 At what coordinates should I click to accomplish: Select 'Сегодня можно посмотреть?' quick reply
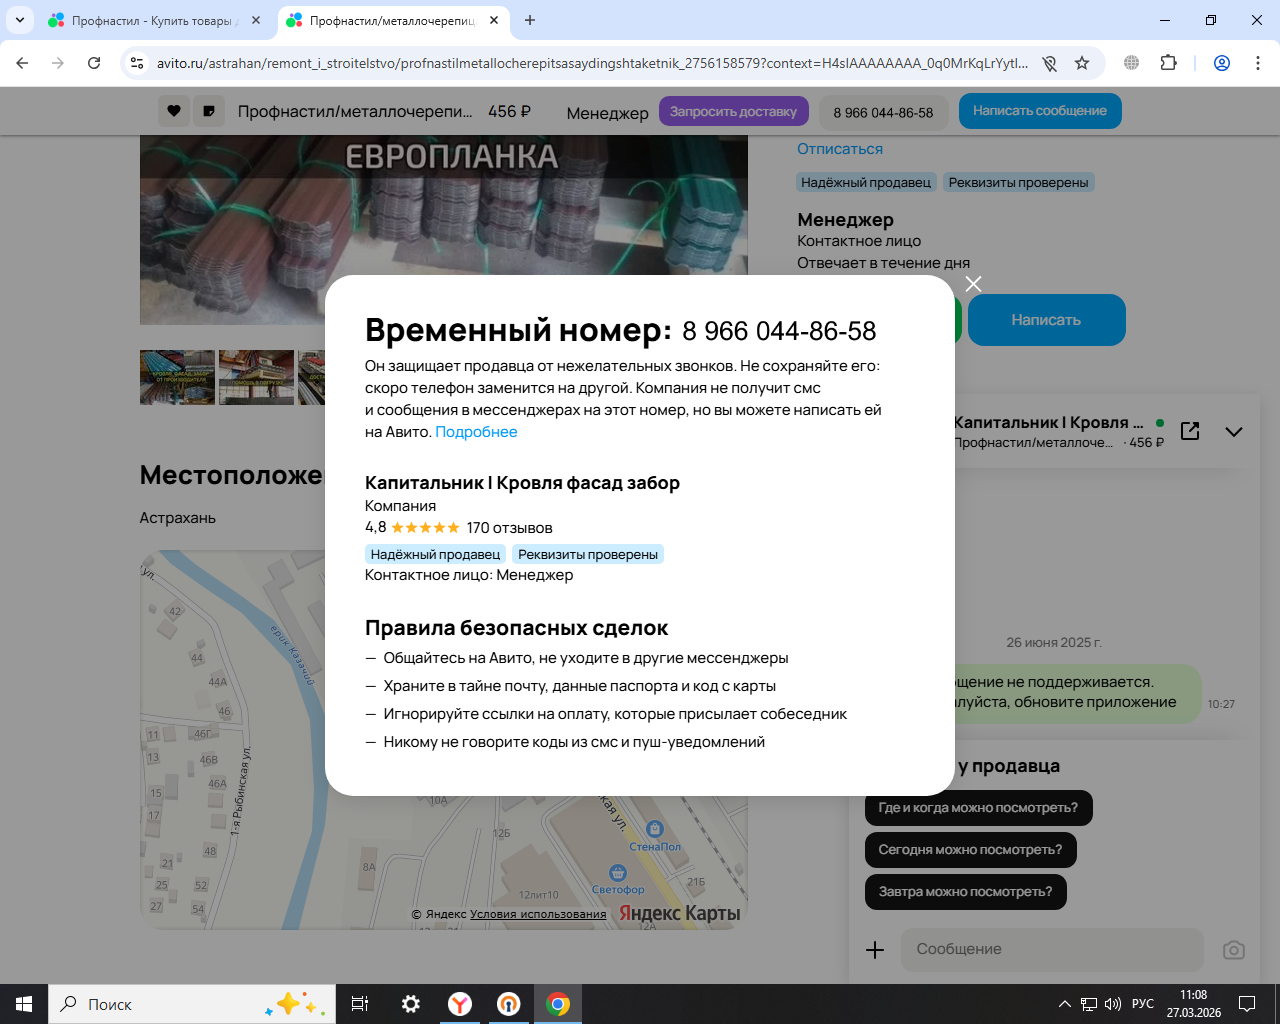point(970,850)
